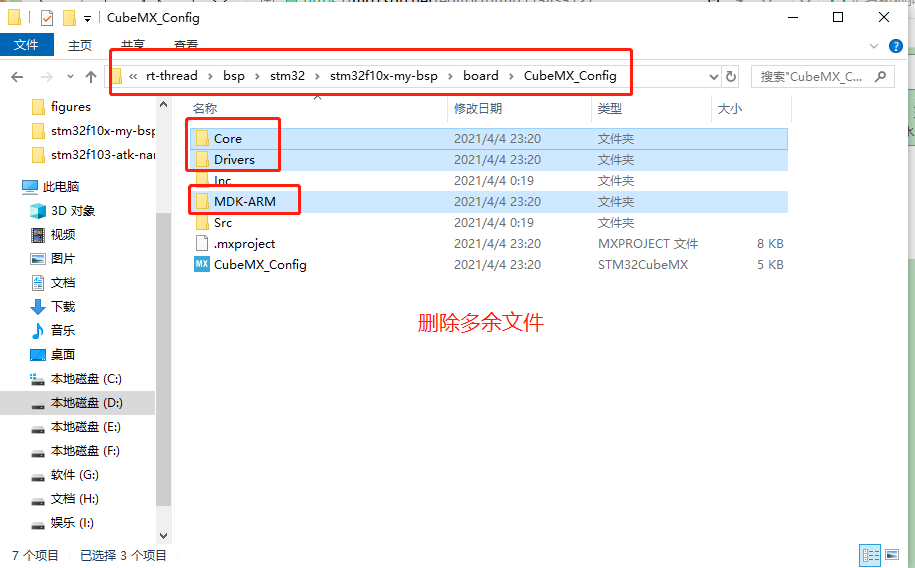The image size is (915, 568).
Task: Open the 文件 ribbon tab
Action: 26,45
